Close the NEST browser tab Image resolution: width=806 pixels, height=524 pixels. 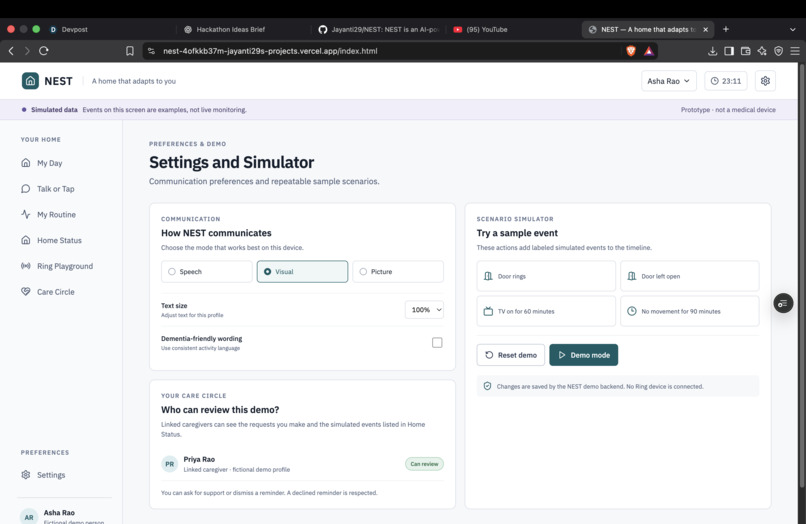(x=705, y=30)
